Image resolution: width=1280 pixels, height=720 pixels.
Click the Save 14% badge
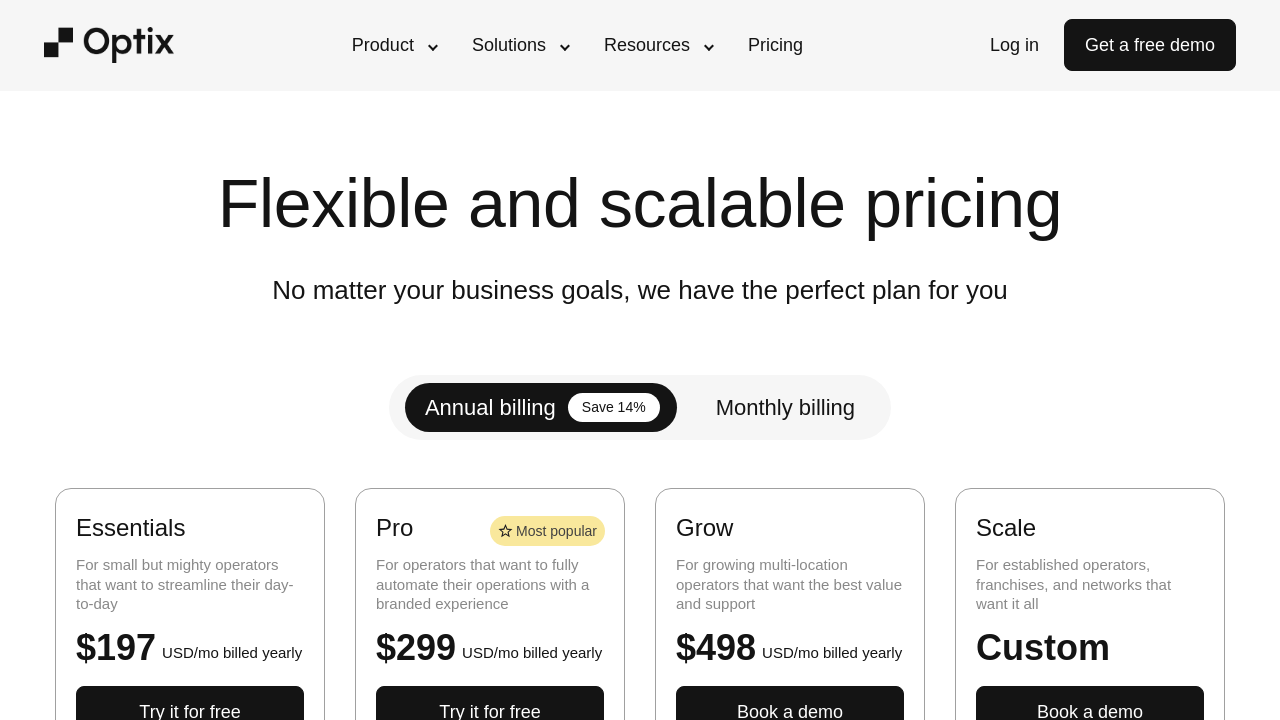tap(614, 408)
